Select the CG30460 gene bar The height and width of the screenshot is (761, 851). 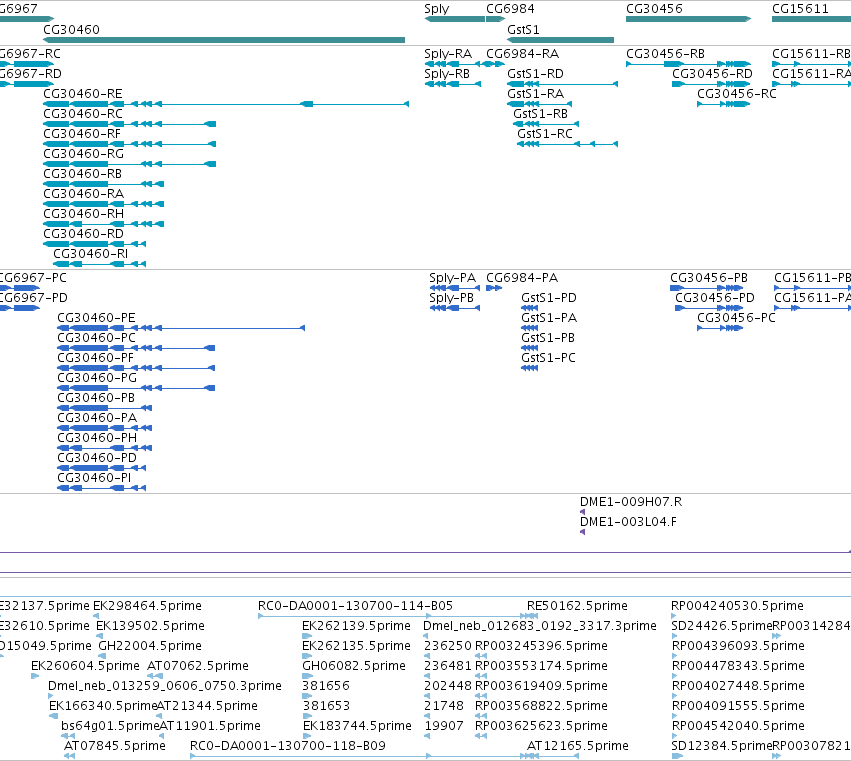224,40
